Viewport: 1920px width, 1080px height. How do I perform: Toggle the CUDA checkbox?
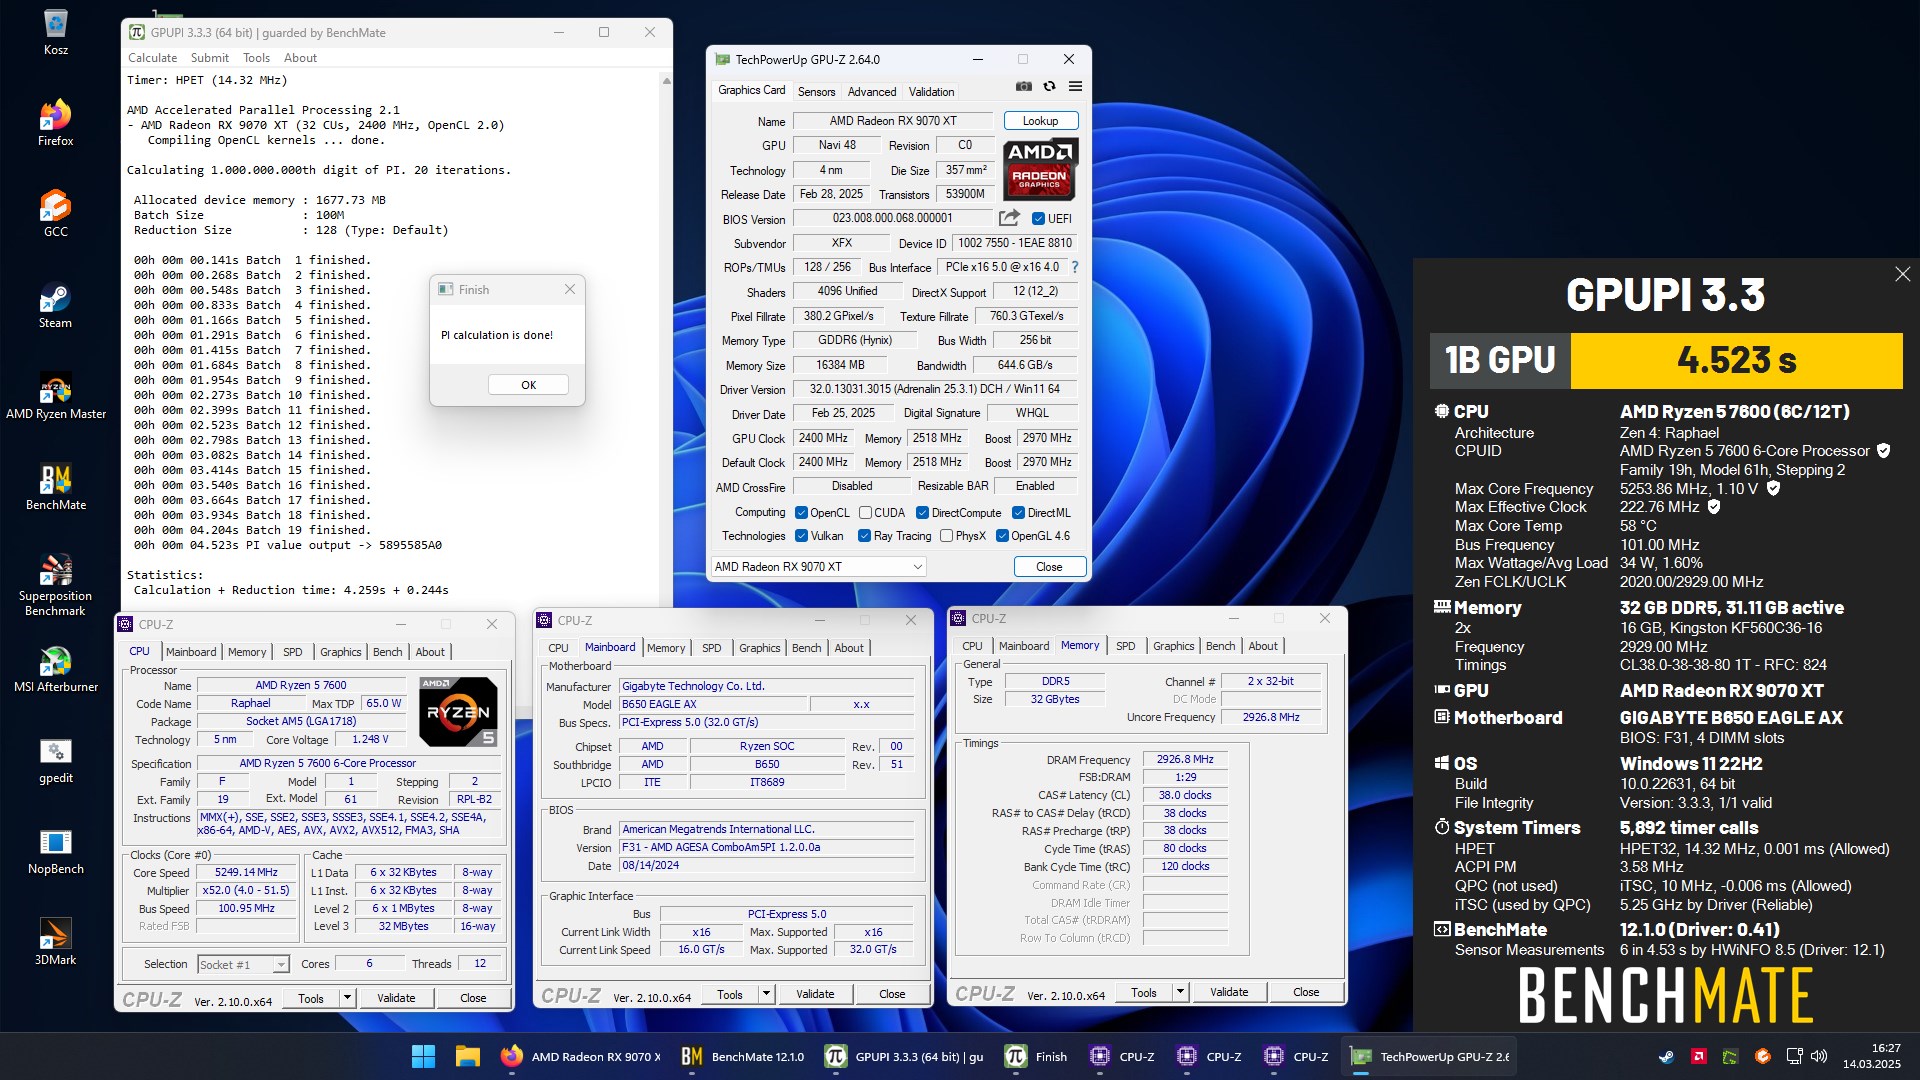[865, 513]
